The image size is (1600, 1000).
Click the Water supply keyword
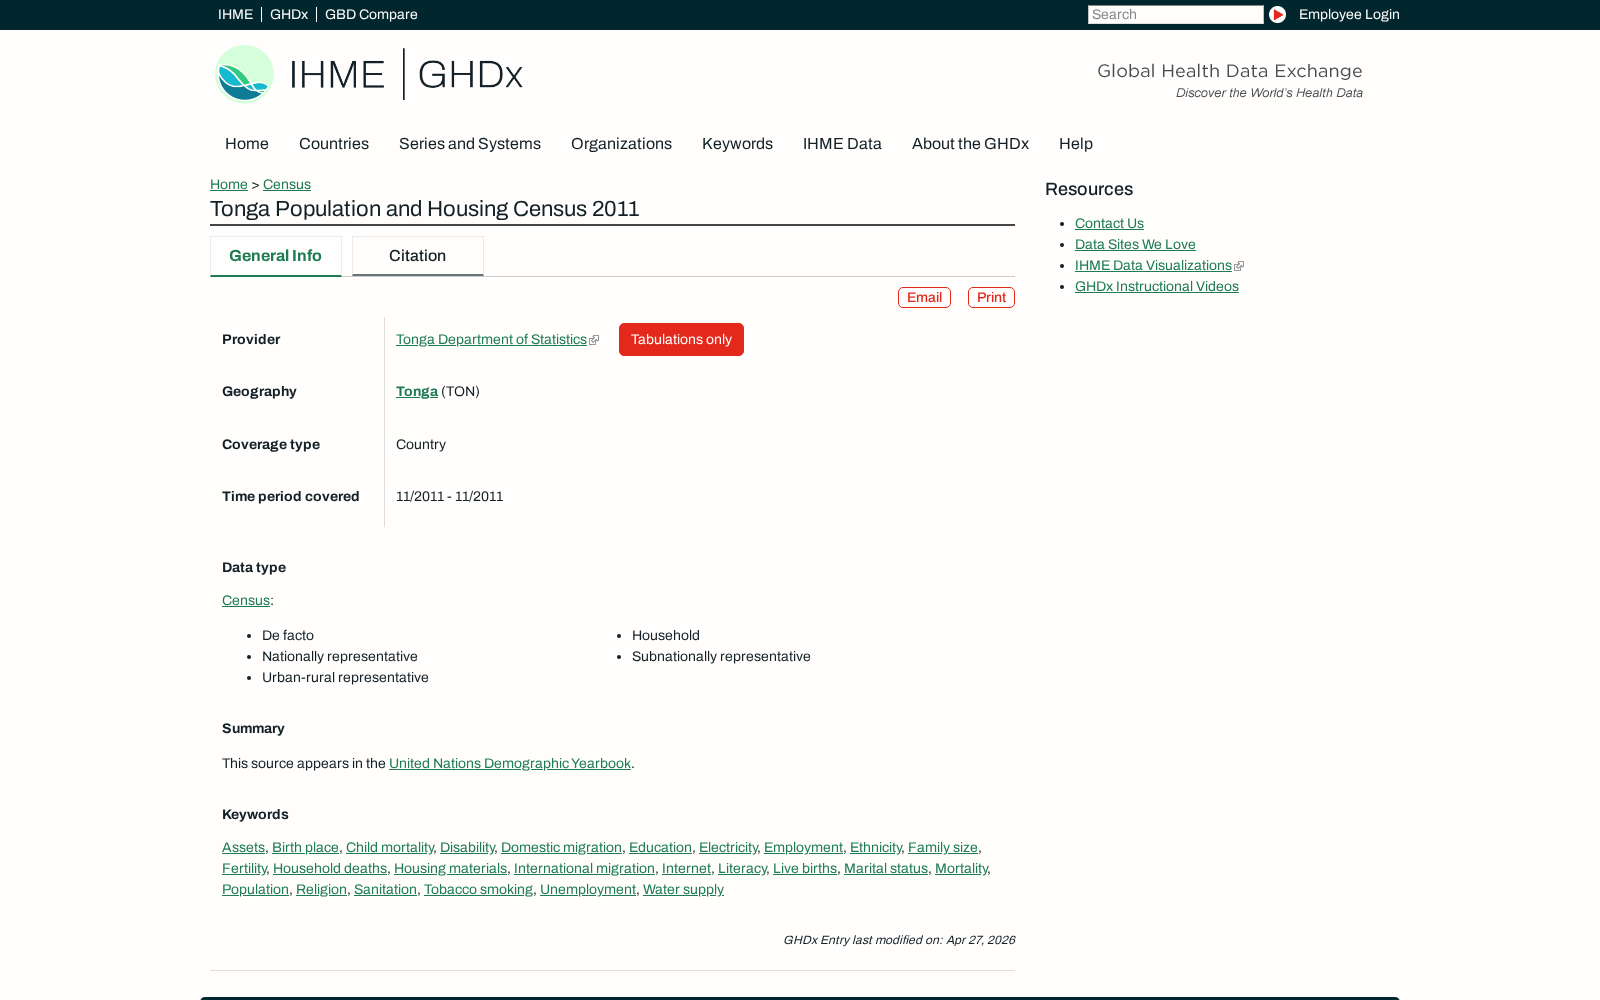683,889
